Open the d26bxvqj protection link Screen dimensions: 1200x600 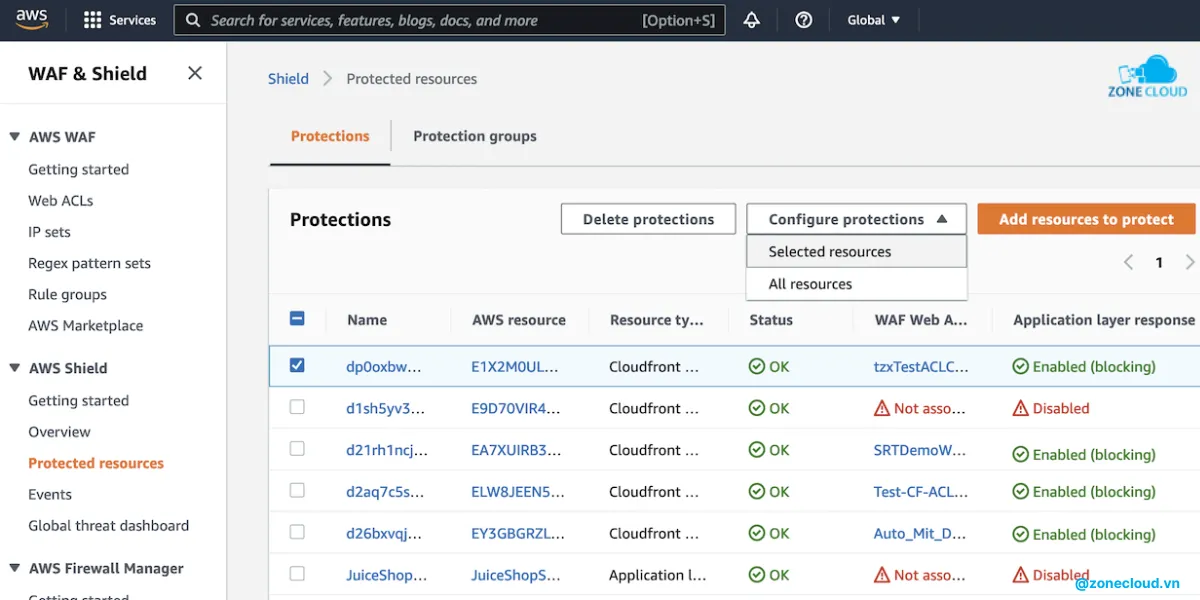384,533
